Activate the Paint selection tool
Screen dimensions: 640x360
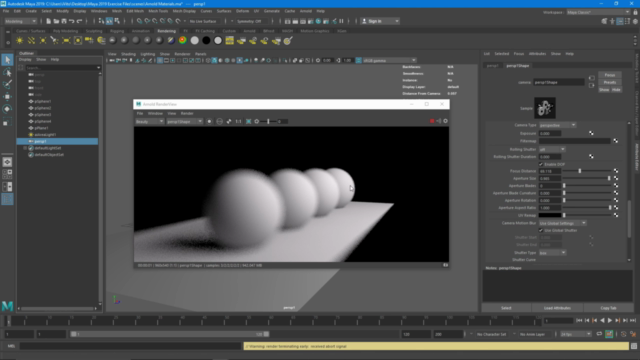tap(7, 84)
